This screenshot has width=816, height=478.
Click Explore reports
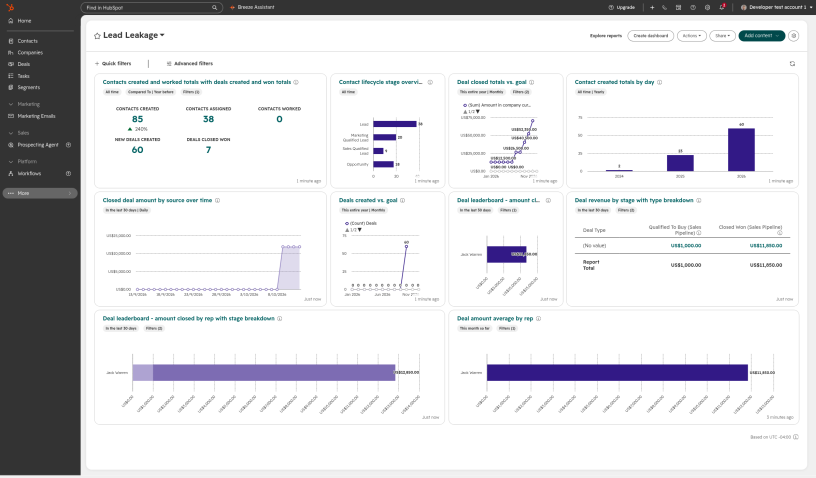pyautogui.click(x=606, y=36)
